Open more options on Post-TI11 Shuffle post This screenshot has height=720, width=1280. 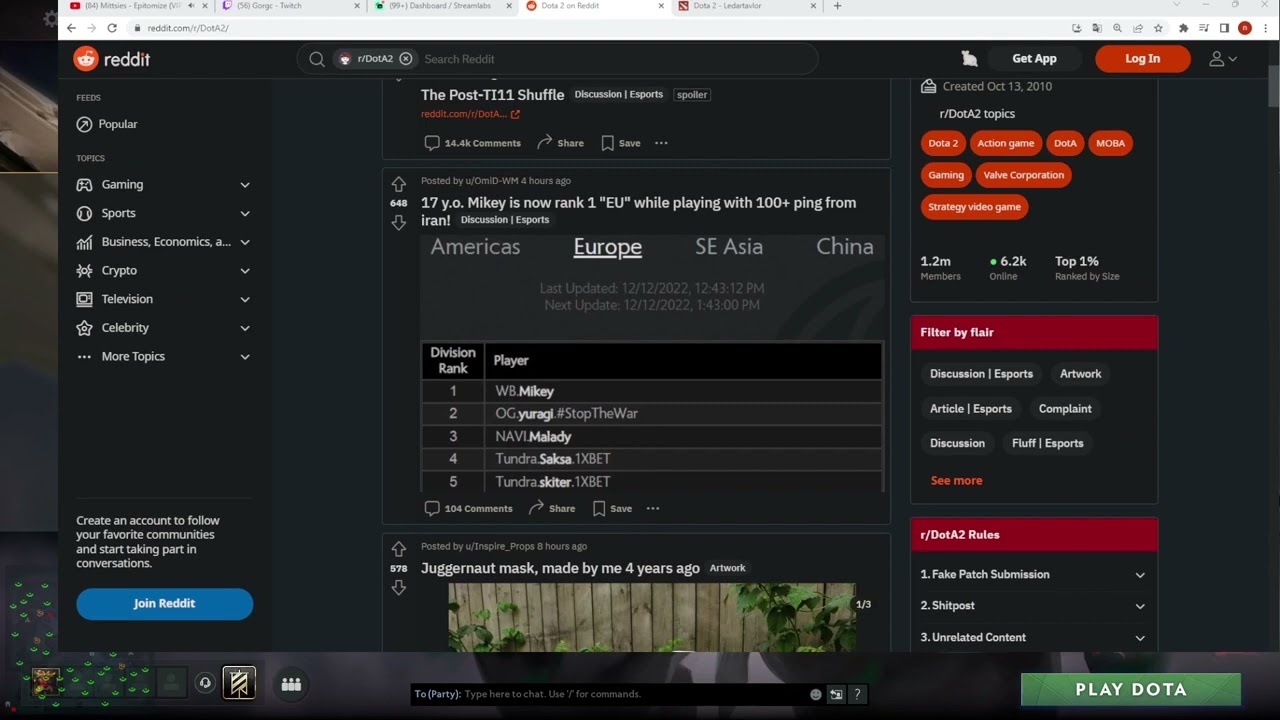661,143
